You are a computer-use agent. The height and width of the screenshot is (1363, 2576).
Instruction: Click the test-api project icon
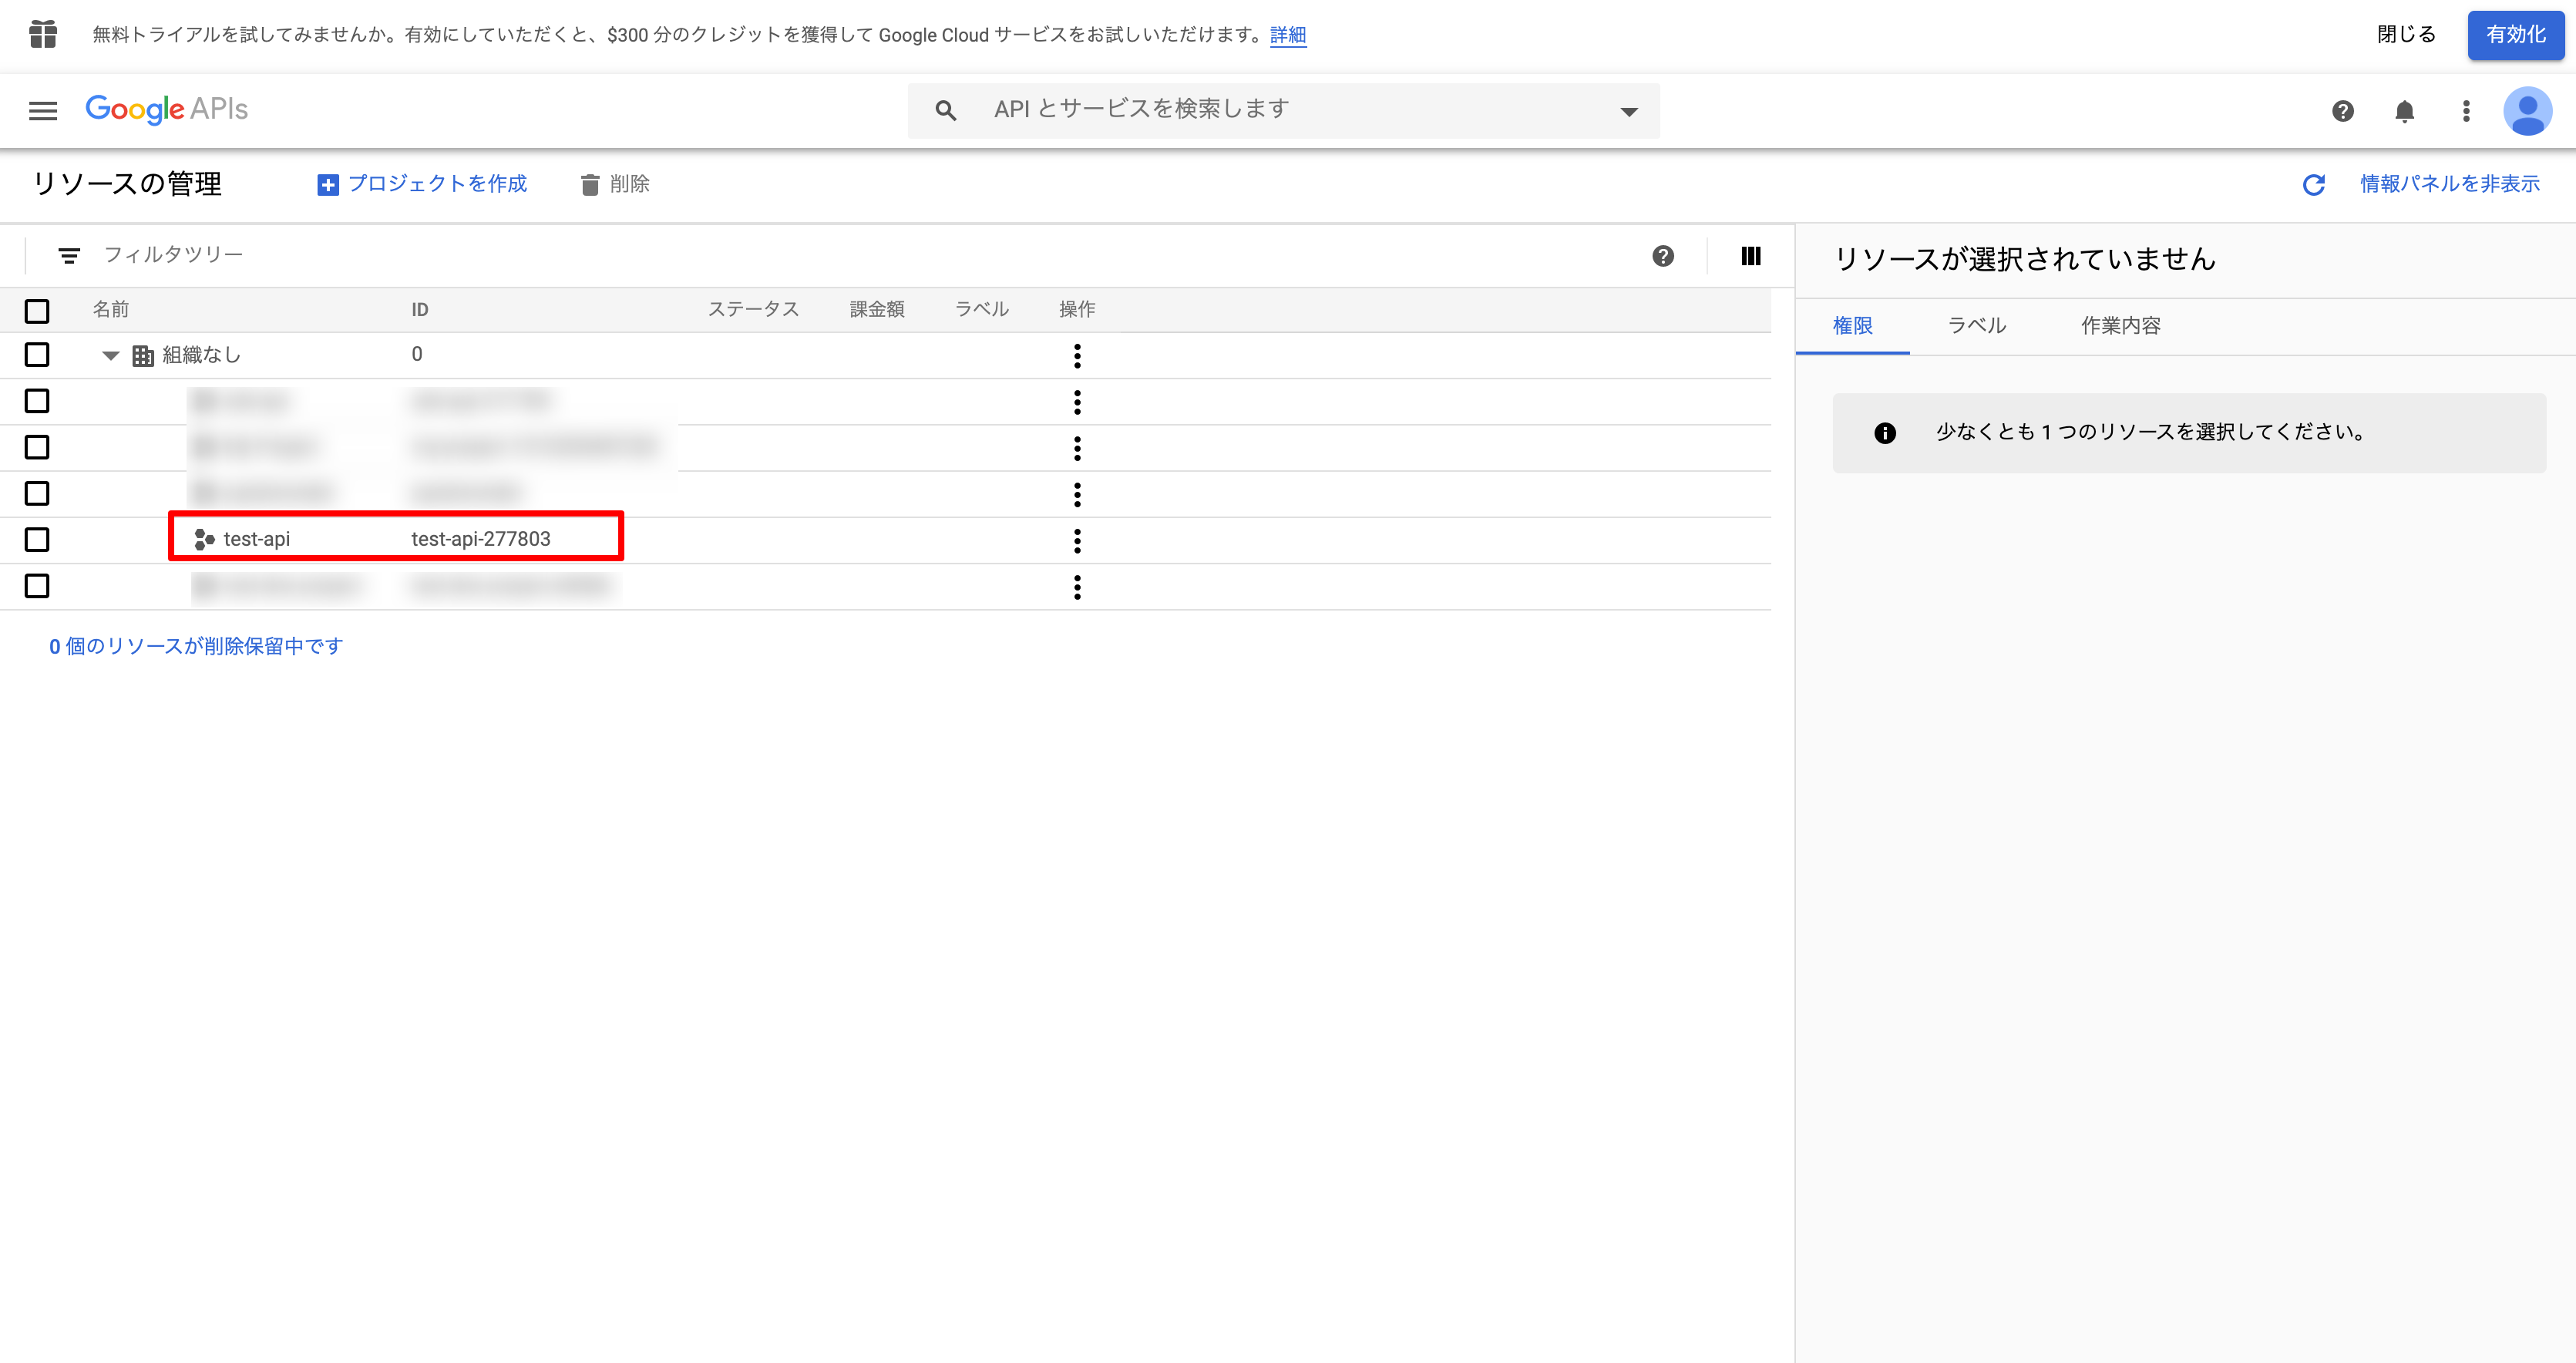pos(205,540)
